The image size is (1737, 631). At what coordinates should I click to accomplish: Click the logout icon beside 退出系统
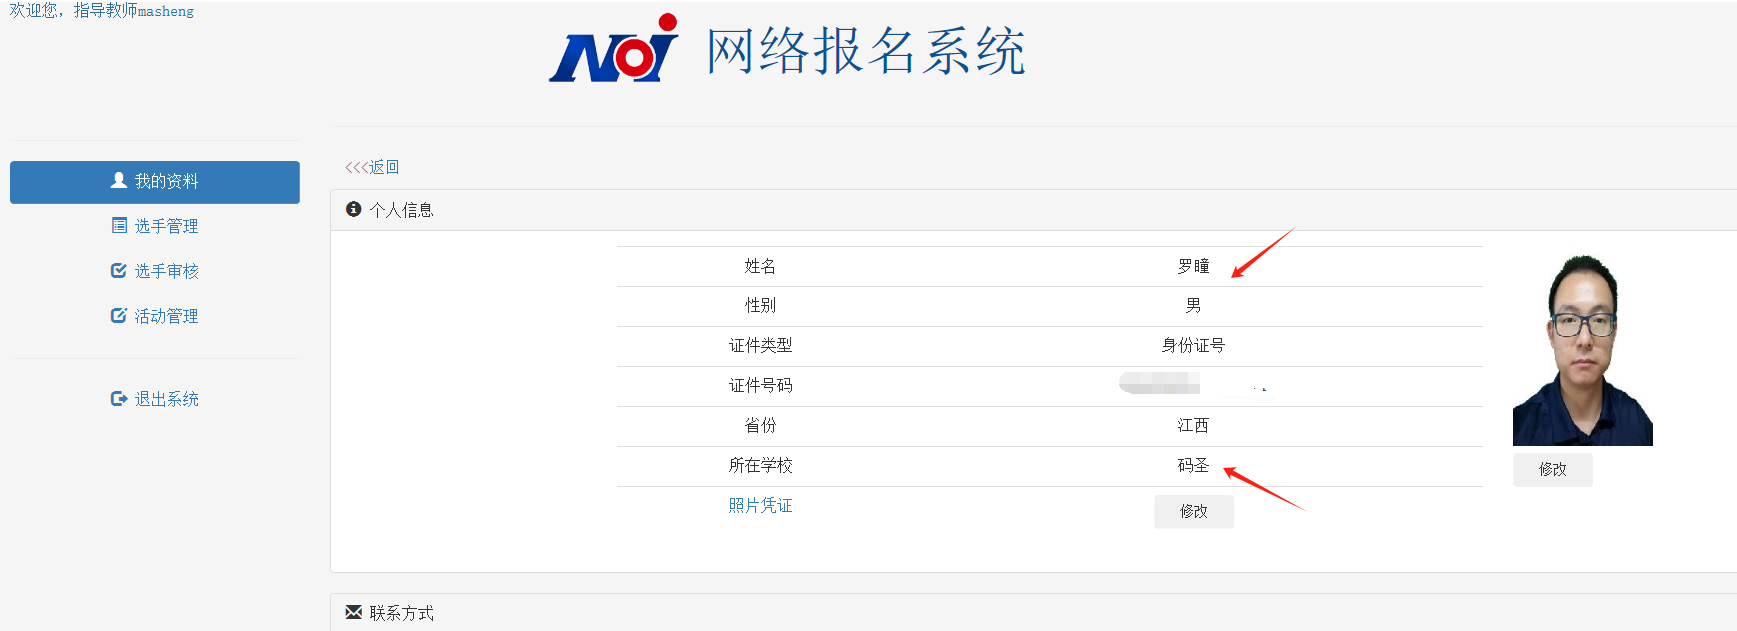coord(119,399)
